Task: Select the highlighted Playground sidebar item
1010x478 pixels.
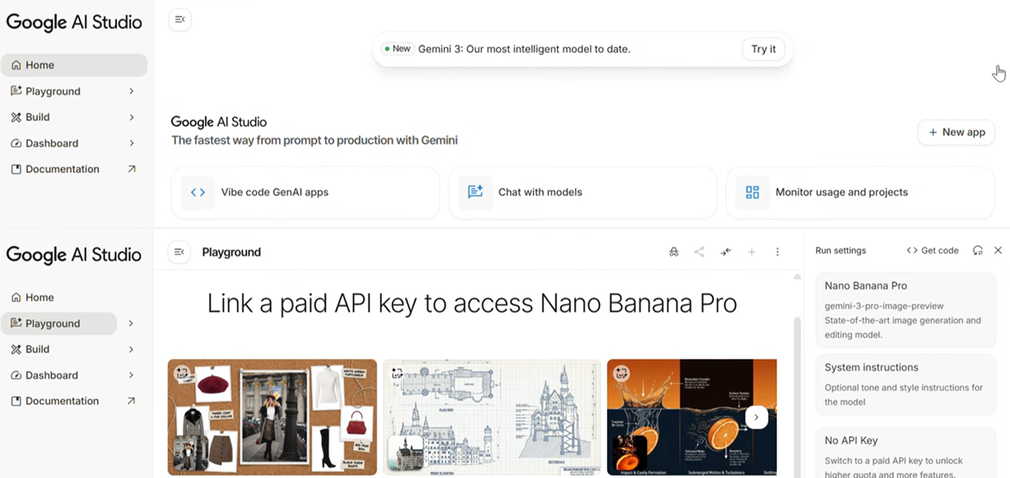Action: [x=59, y=324]
